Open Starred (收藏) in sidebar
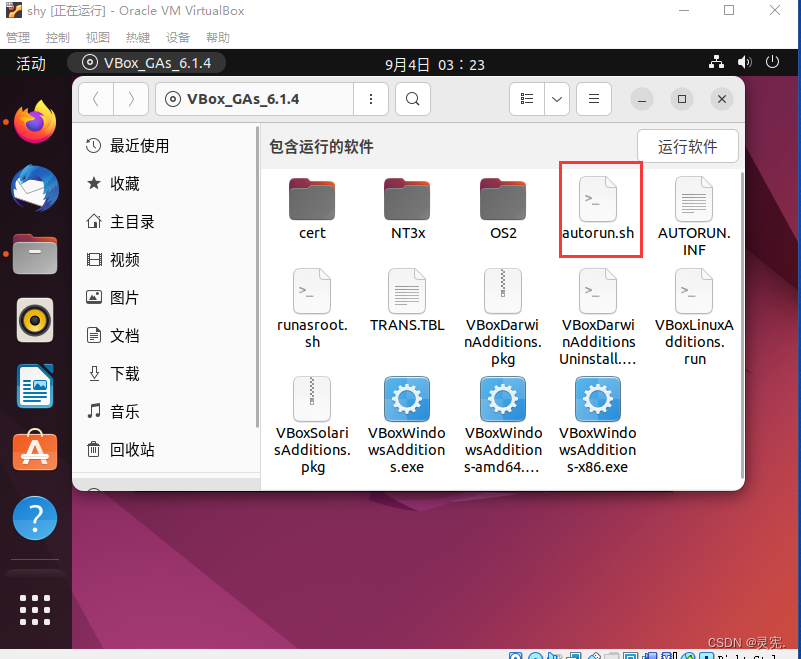Viewport: 801px width, 659px height. tap(164, 184)
